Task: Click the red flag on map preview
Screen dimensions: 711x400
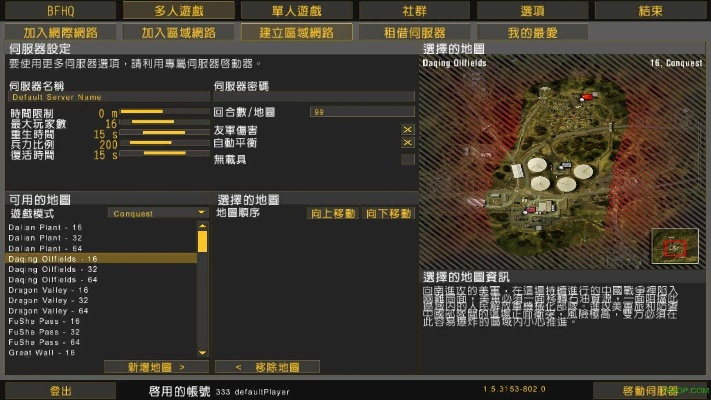Action: point(587,97)
